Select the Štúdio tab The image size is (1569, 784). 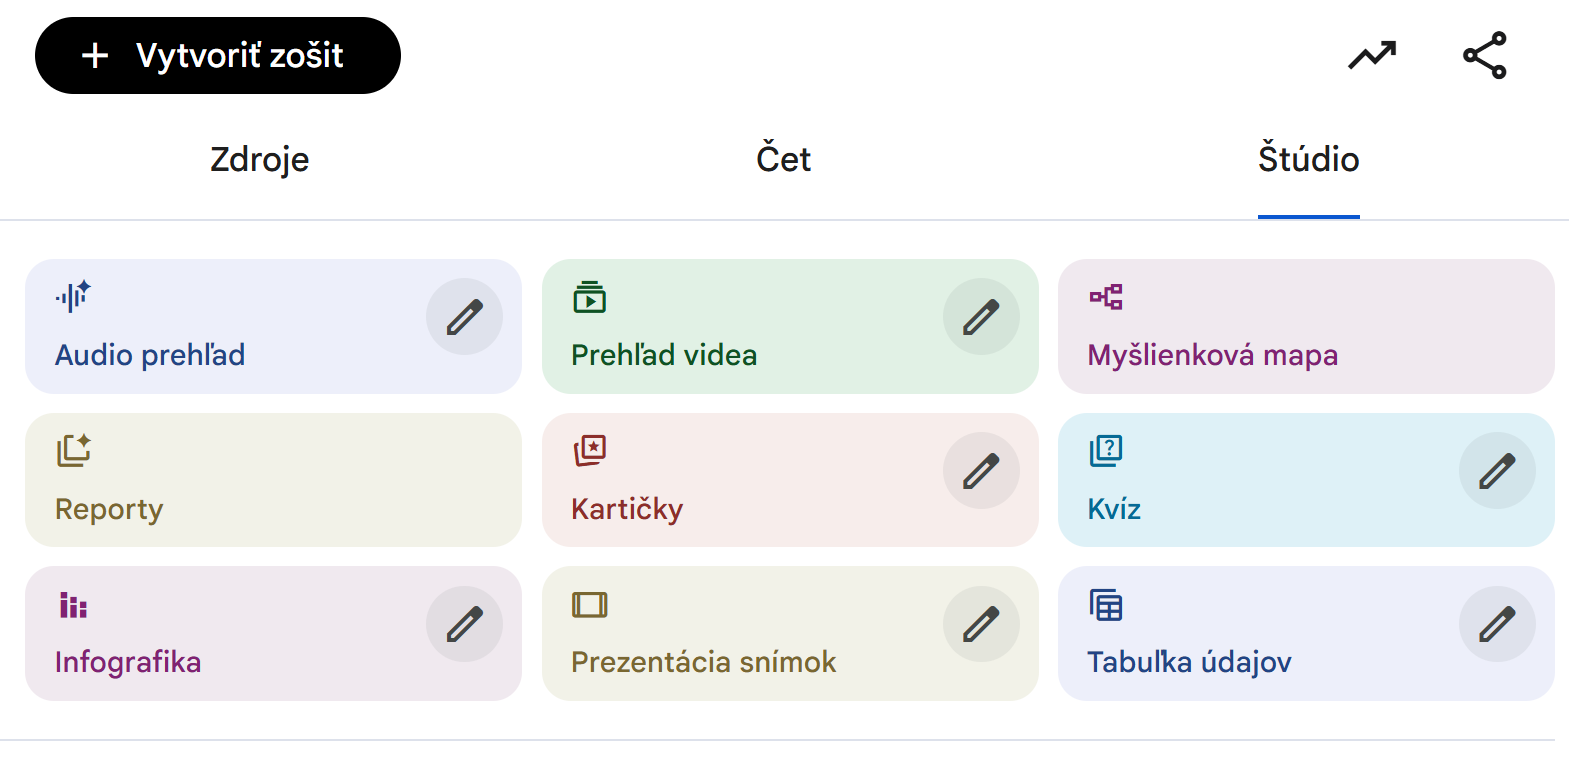pos(1308,160)
